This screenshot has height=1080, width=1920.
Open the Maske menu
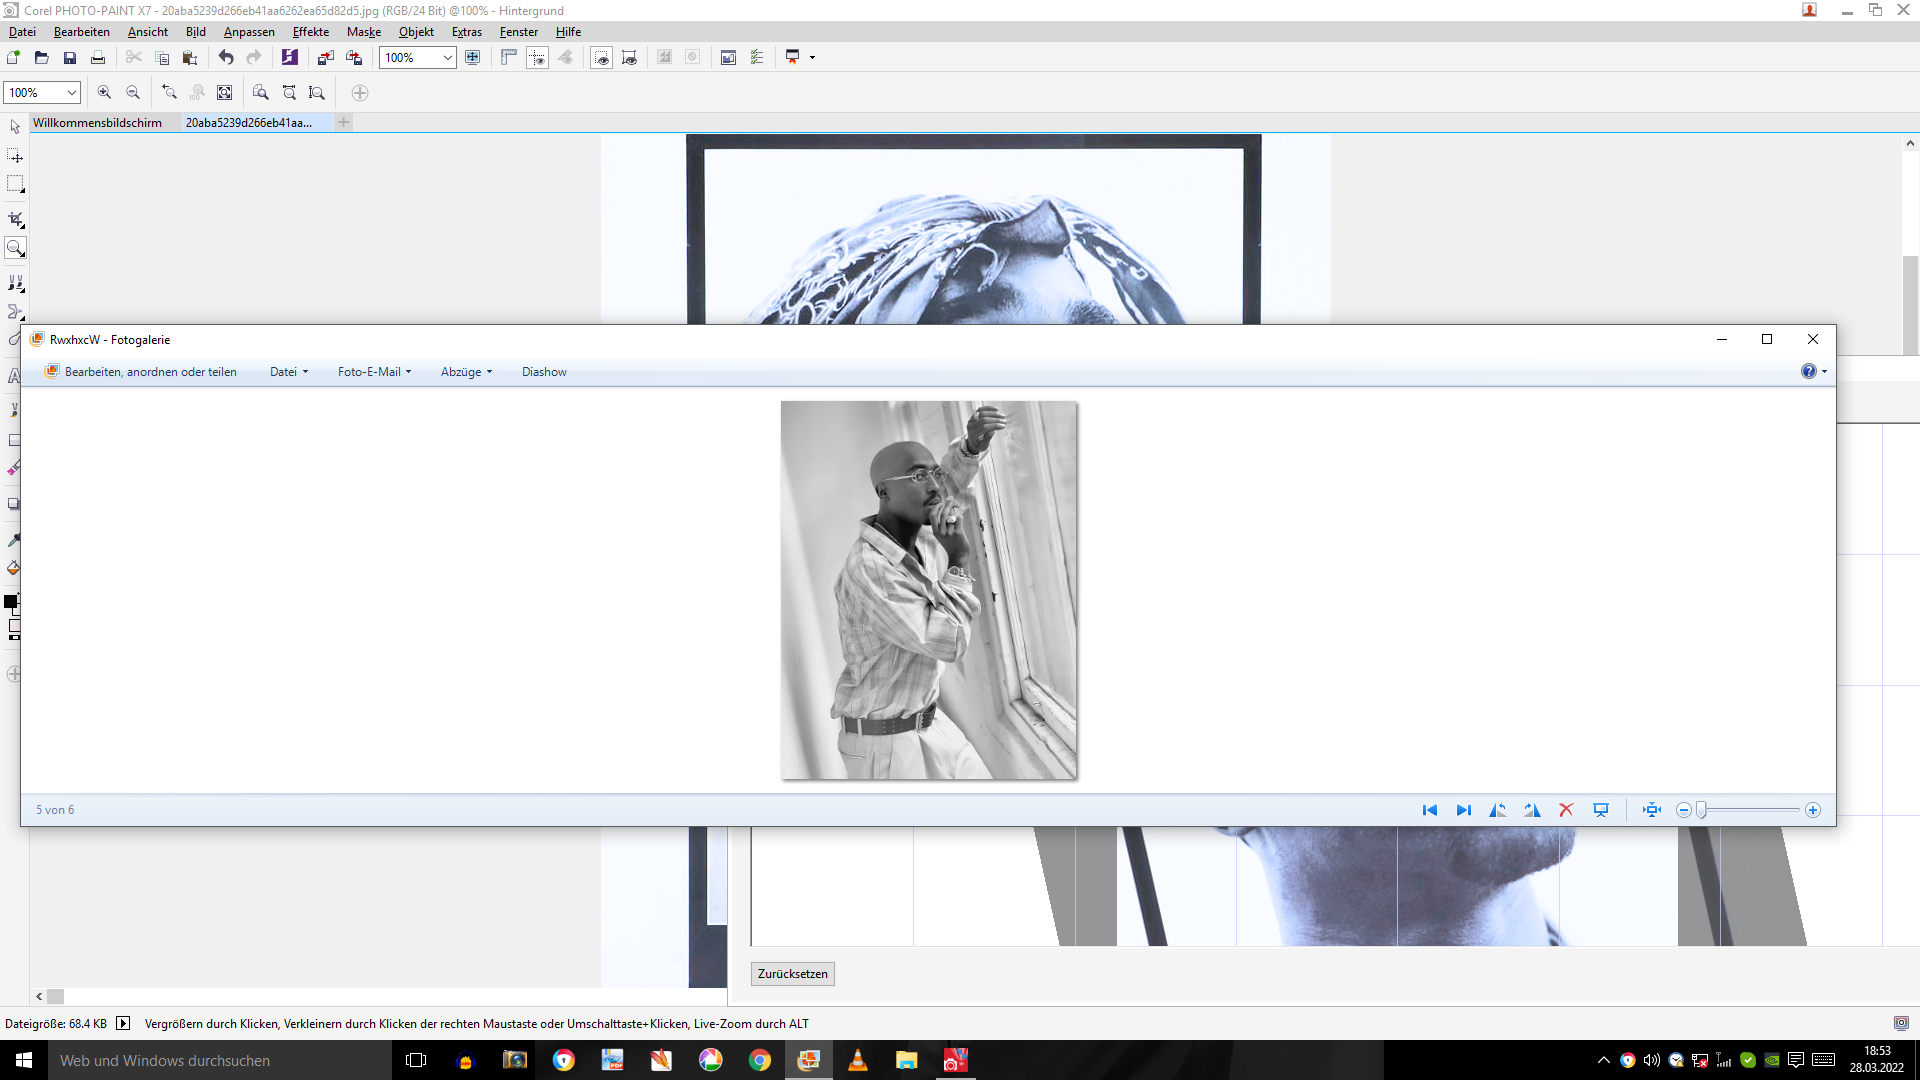click(x=364, y=32)
